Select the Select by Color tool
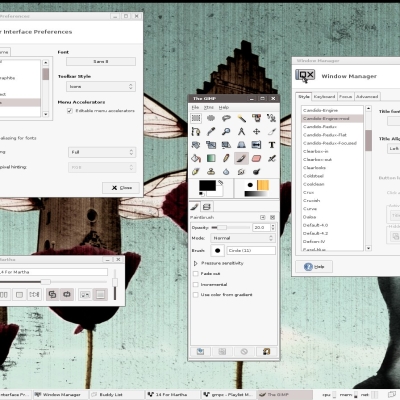The height and width of the screenshot is (400, 400). click(x=256, y=118)
